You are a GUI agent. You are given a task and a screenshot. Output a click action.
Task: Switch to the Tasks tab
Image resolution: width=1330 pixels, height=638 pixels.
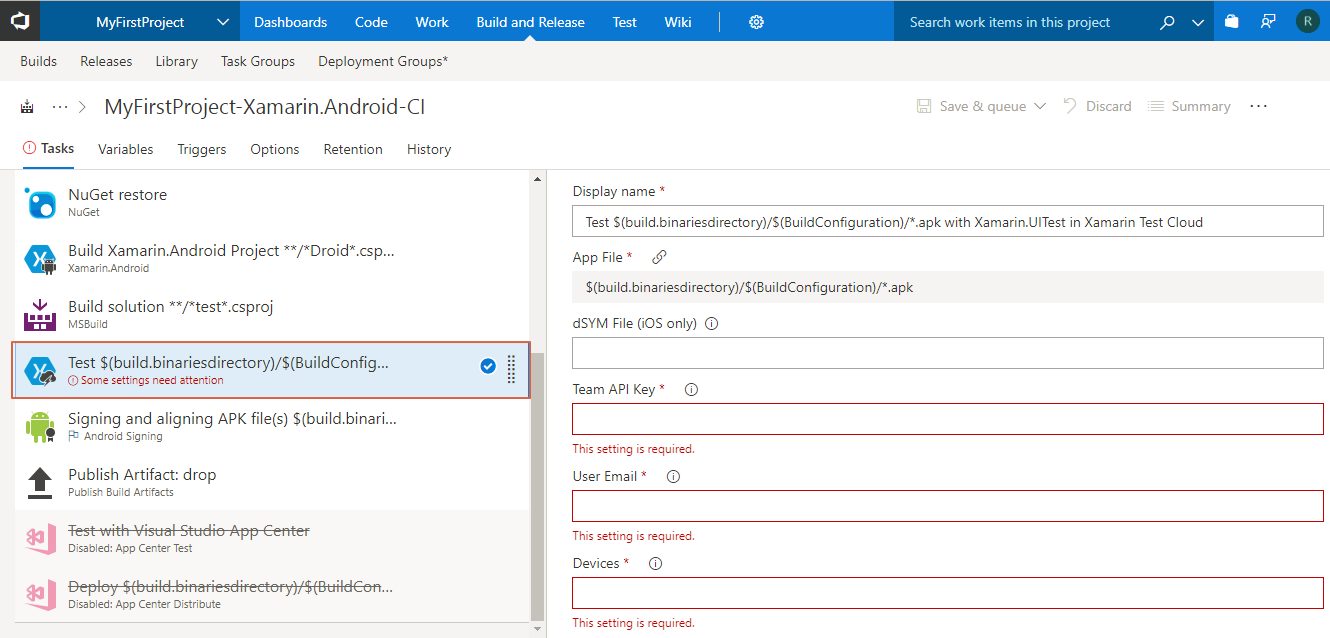click(x=48, y=149)
